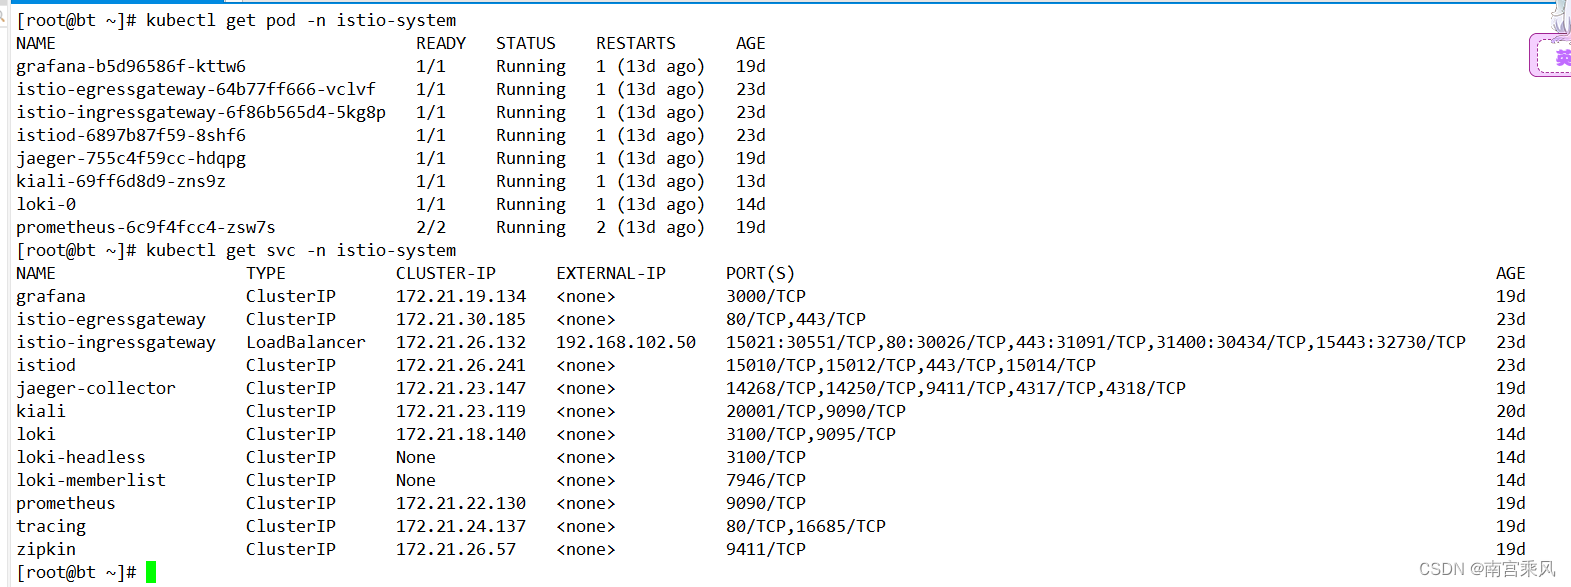The width and height of the screenshot is (1571, 587).
Task: Click the external IP 192.168.102.50
Action: pyautogui.click(x=626, y=342)
